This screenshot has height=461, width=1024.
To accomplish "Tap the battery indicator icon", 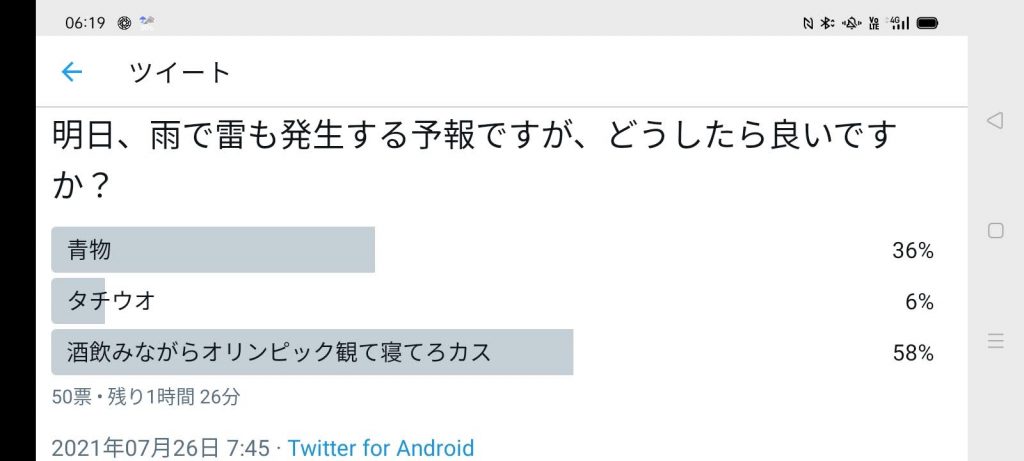I will [927, 23].
